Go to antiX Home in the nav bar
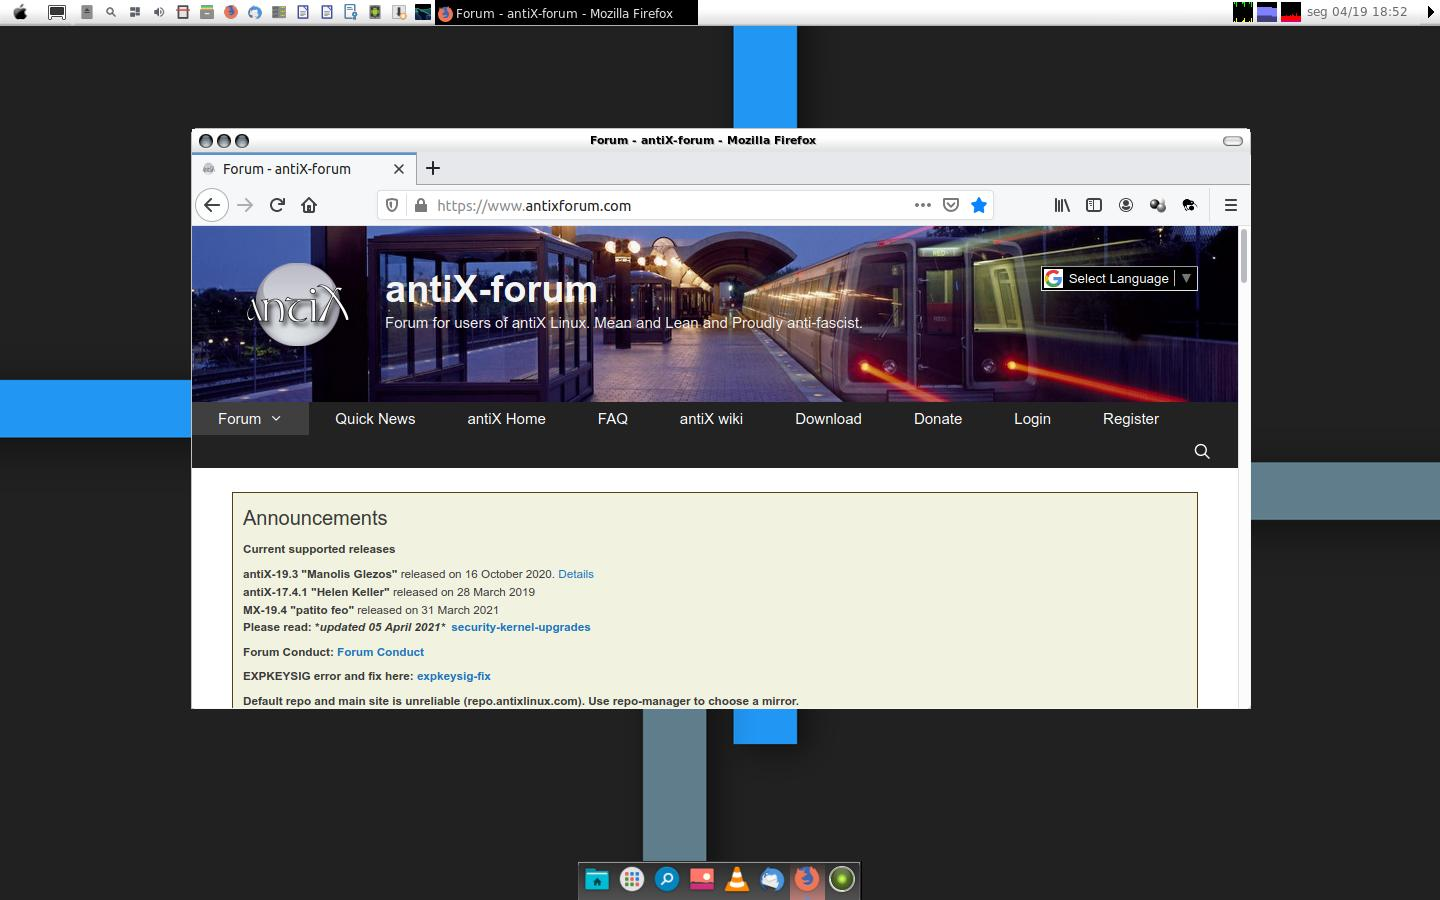Screen dimensions: 1440x900 click(x=506, y=419)
